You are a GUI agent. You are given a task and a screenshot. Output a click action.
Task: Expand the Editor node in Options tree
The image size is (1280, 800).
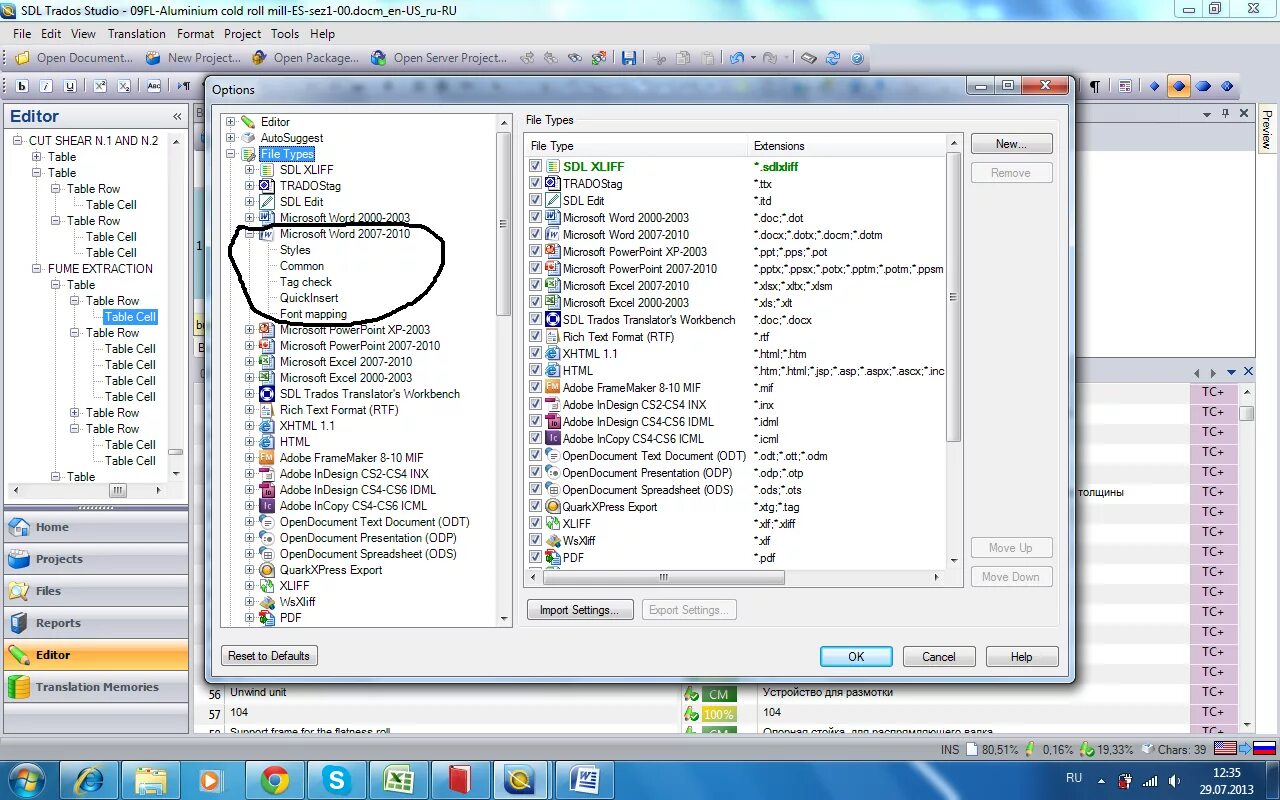231,122
